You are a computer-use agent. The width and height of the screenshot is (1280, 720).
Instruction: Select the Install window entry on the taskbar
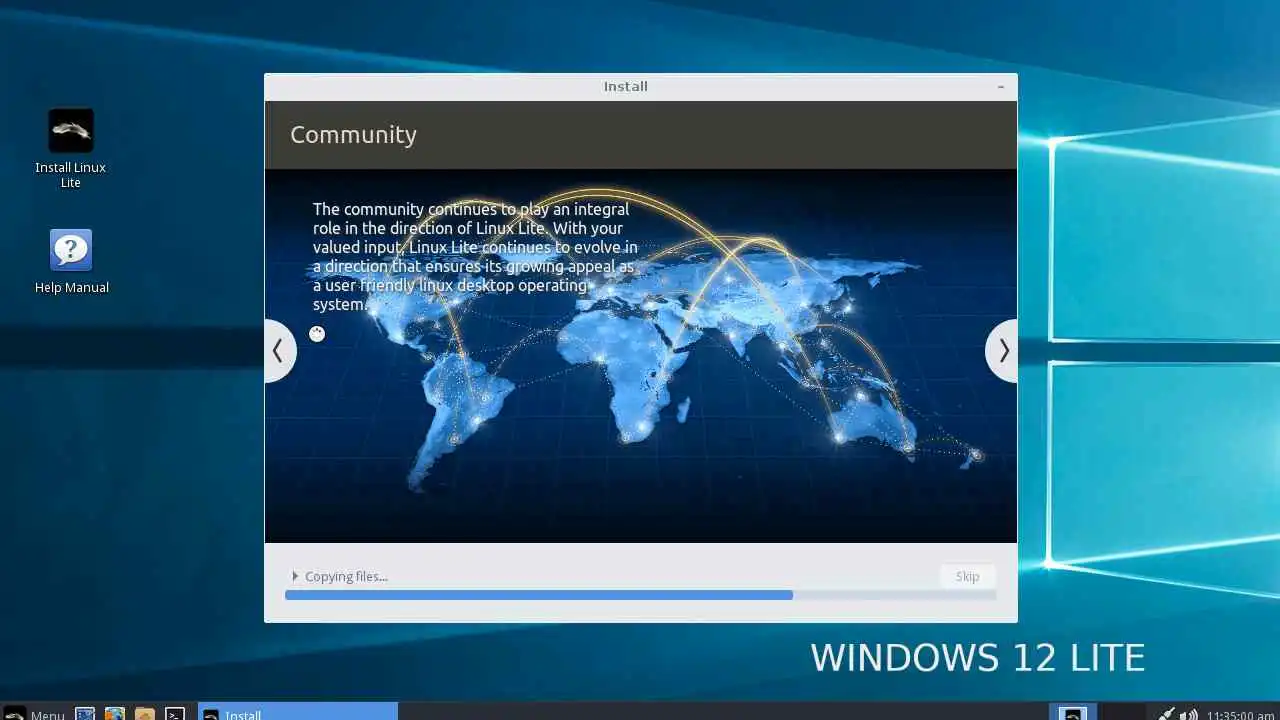point(298,712)
